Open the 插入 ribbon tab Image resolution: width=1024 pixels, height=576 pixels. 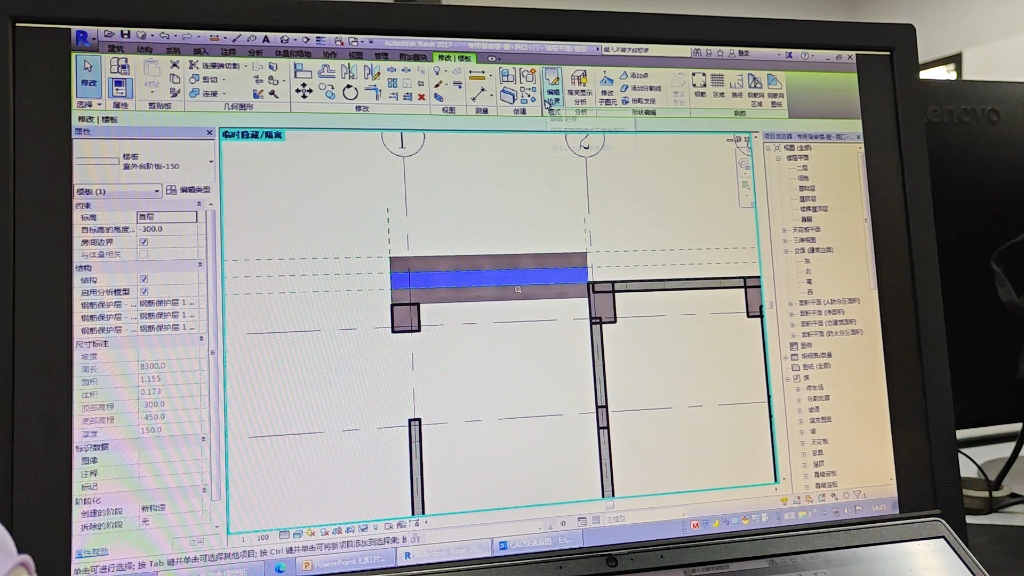click(200, 51)
